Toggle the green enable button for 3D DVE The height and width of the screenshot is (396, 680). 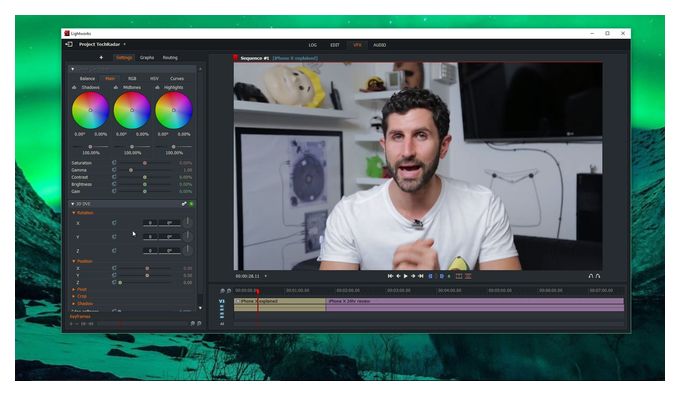pyautogui.click(x=191, y=204)
